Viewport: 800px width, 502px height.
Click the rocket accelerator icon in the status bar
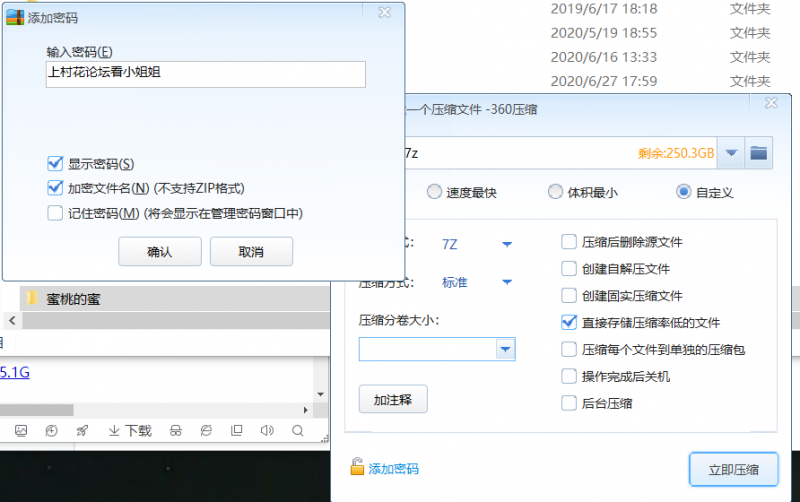coord(82,431)
